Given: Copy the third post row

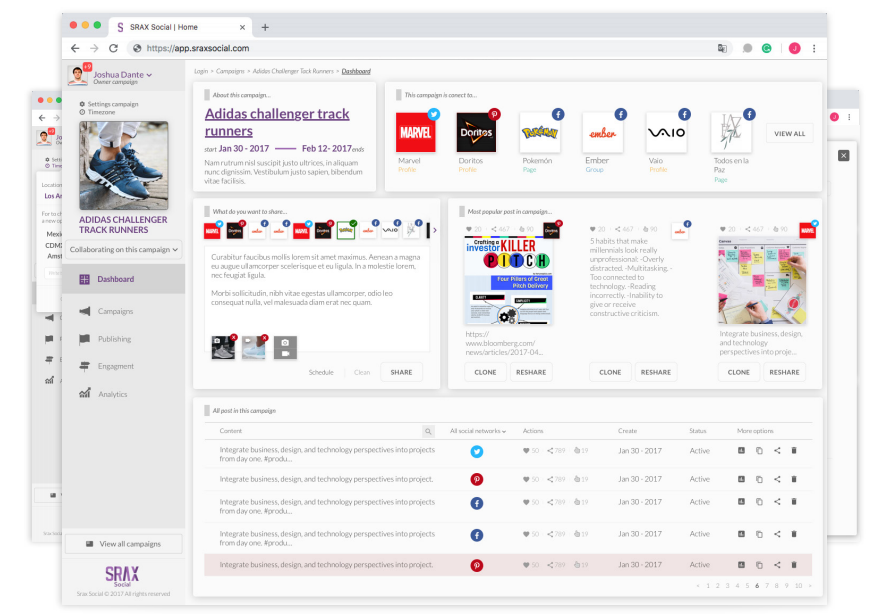Looking at the screenshot, I should 759,502.
